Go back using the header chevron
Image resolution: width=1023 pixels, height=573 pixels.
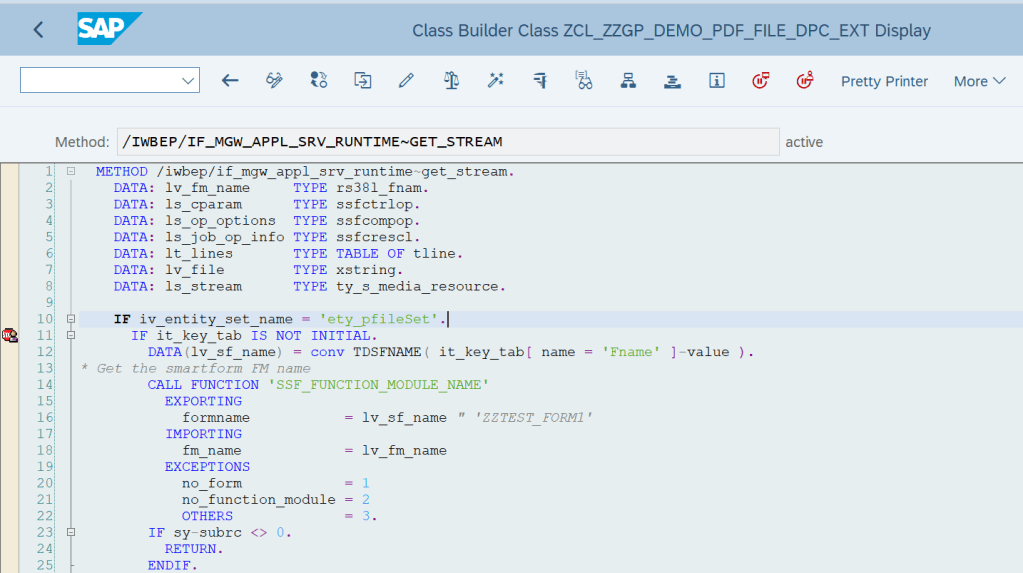pos(38,30)
